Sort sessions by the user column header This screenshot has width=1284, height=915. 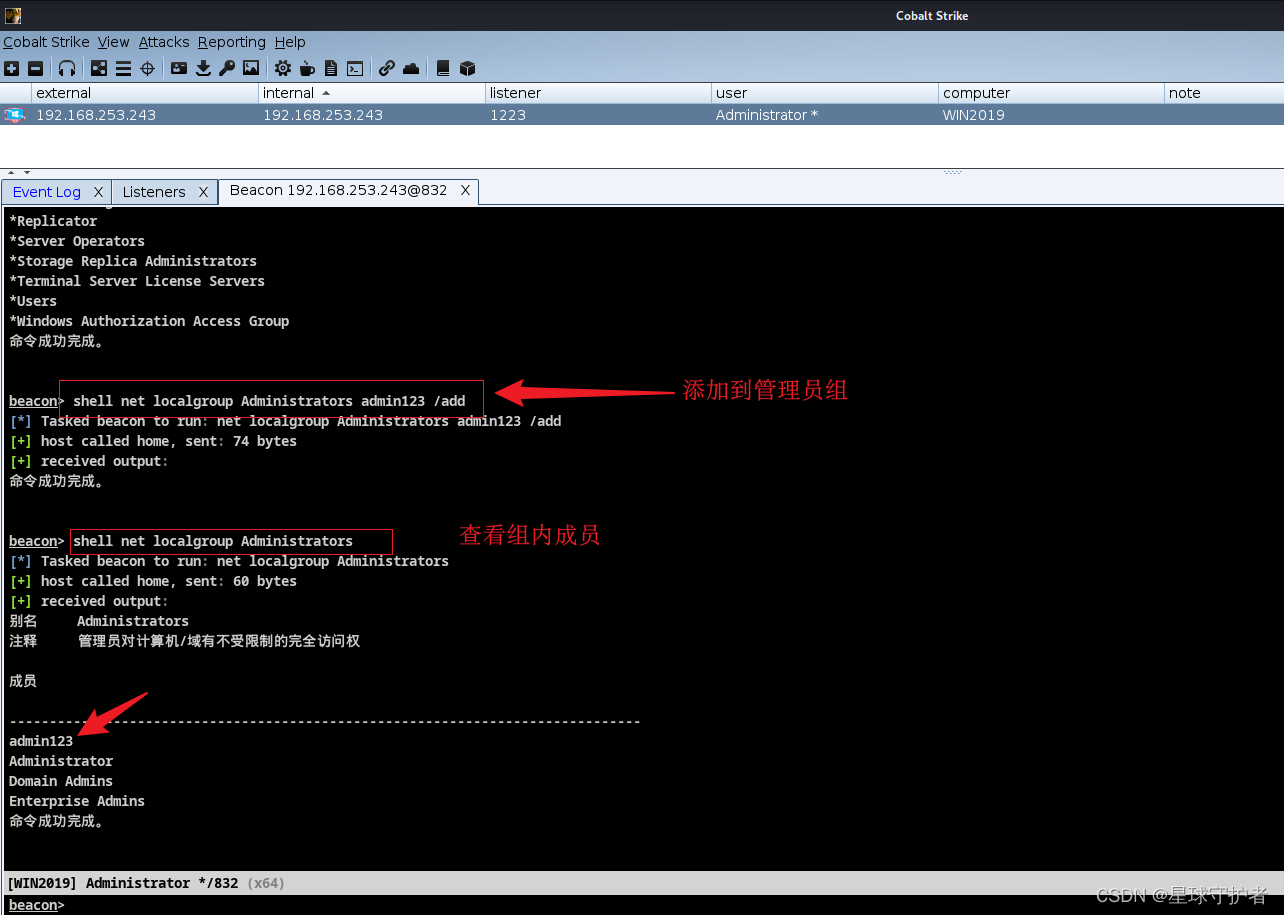tap(825, 93)
